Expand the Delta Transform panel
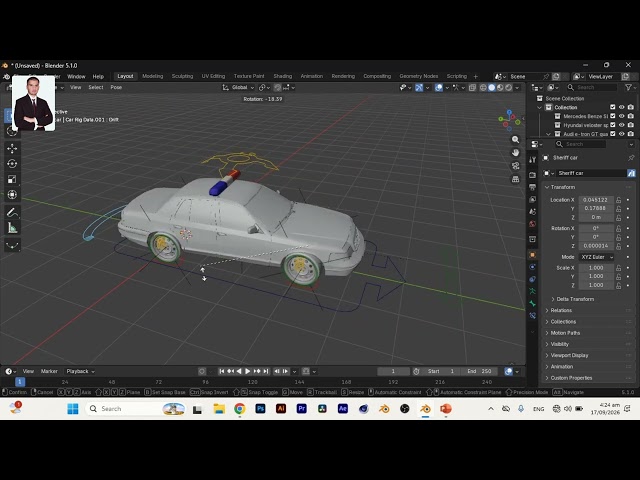Screen dimensions: 640x480 pos(573,299)
